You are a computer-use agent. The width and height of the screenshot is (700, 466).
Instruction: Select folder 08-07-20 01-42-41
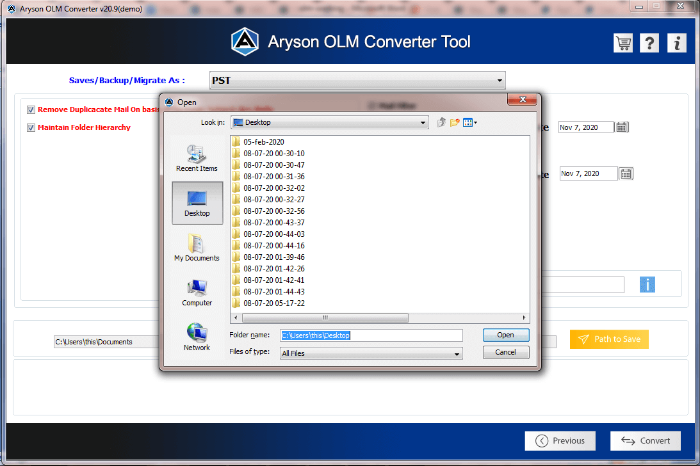tap(269, 280)
